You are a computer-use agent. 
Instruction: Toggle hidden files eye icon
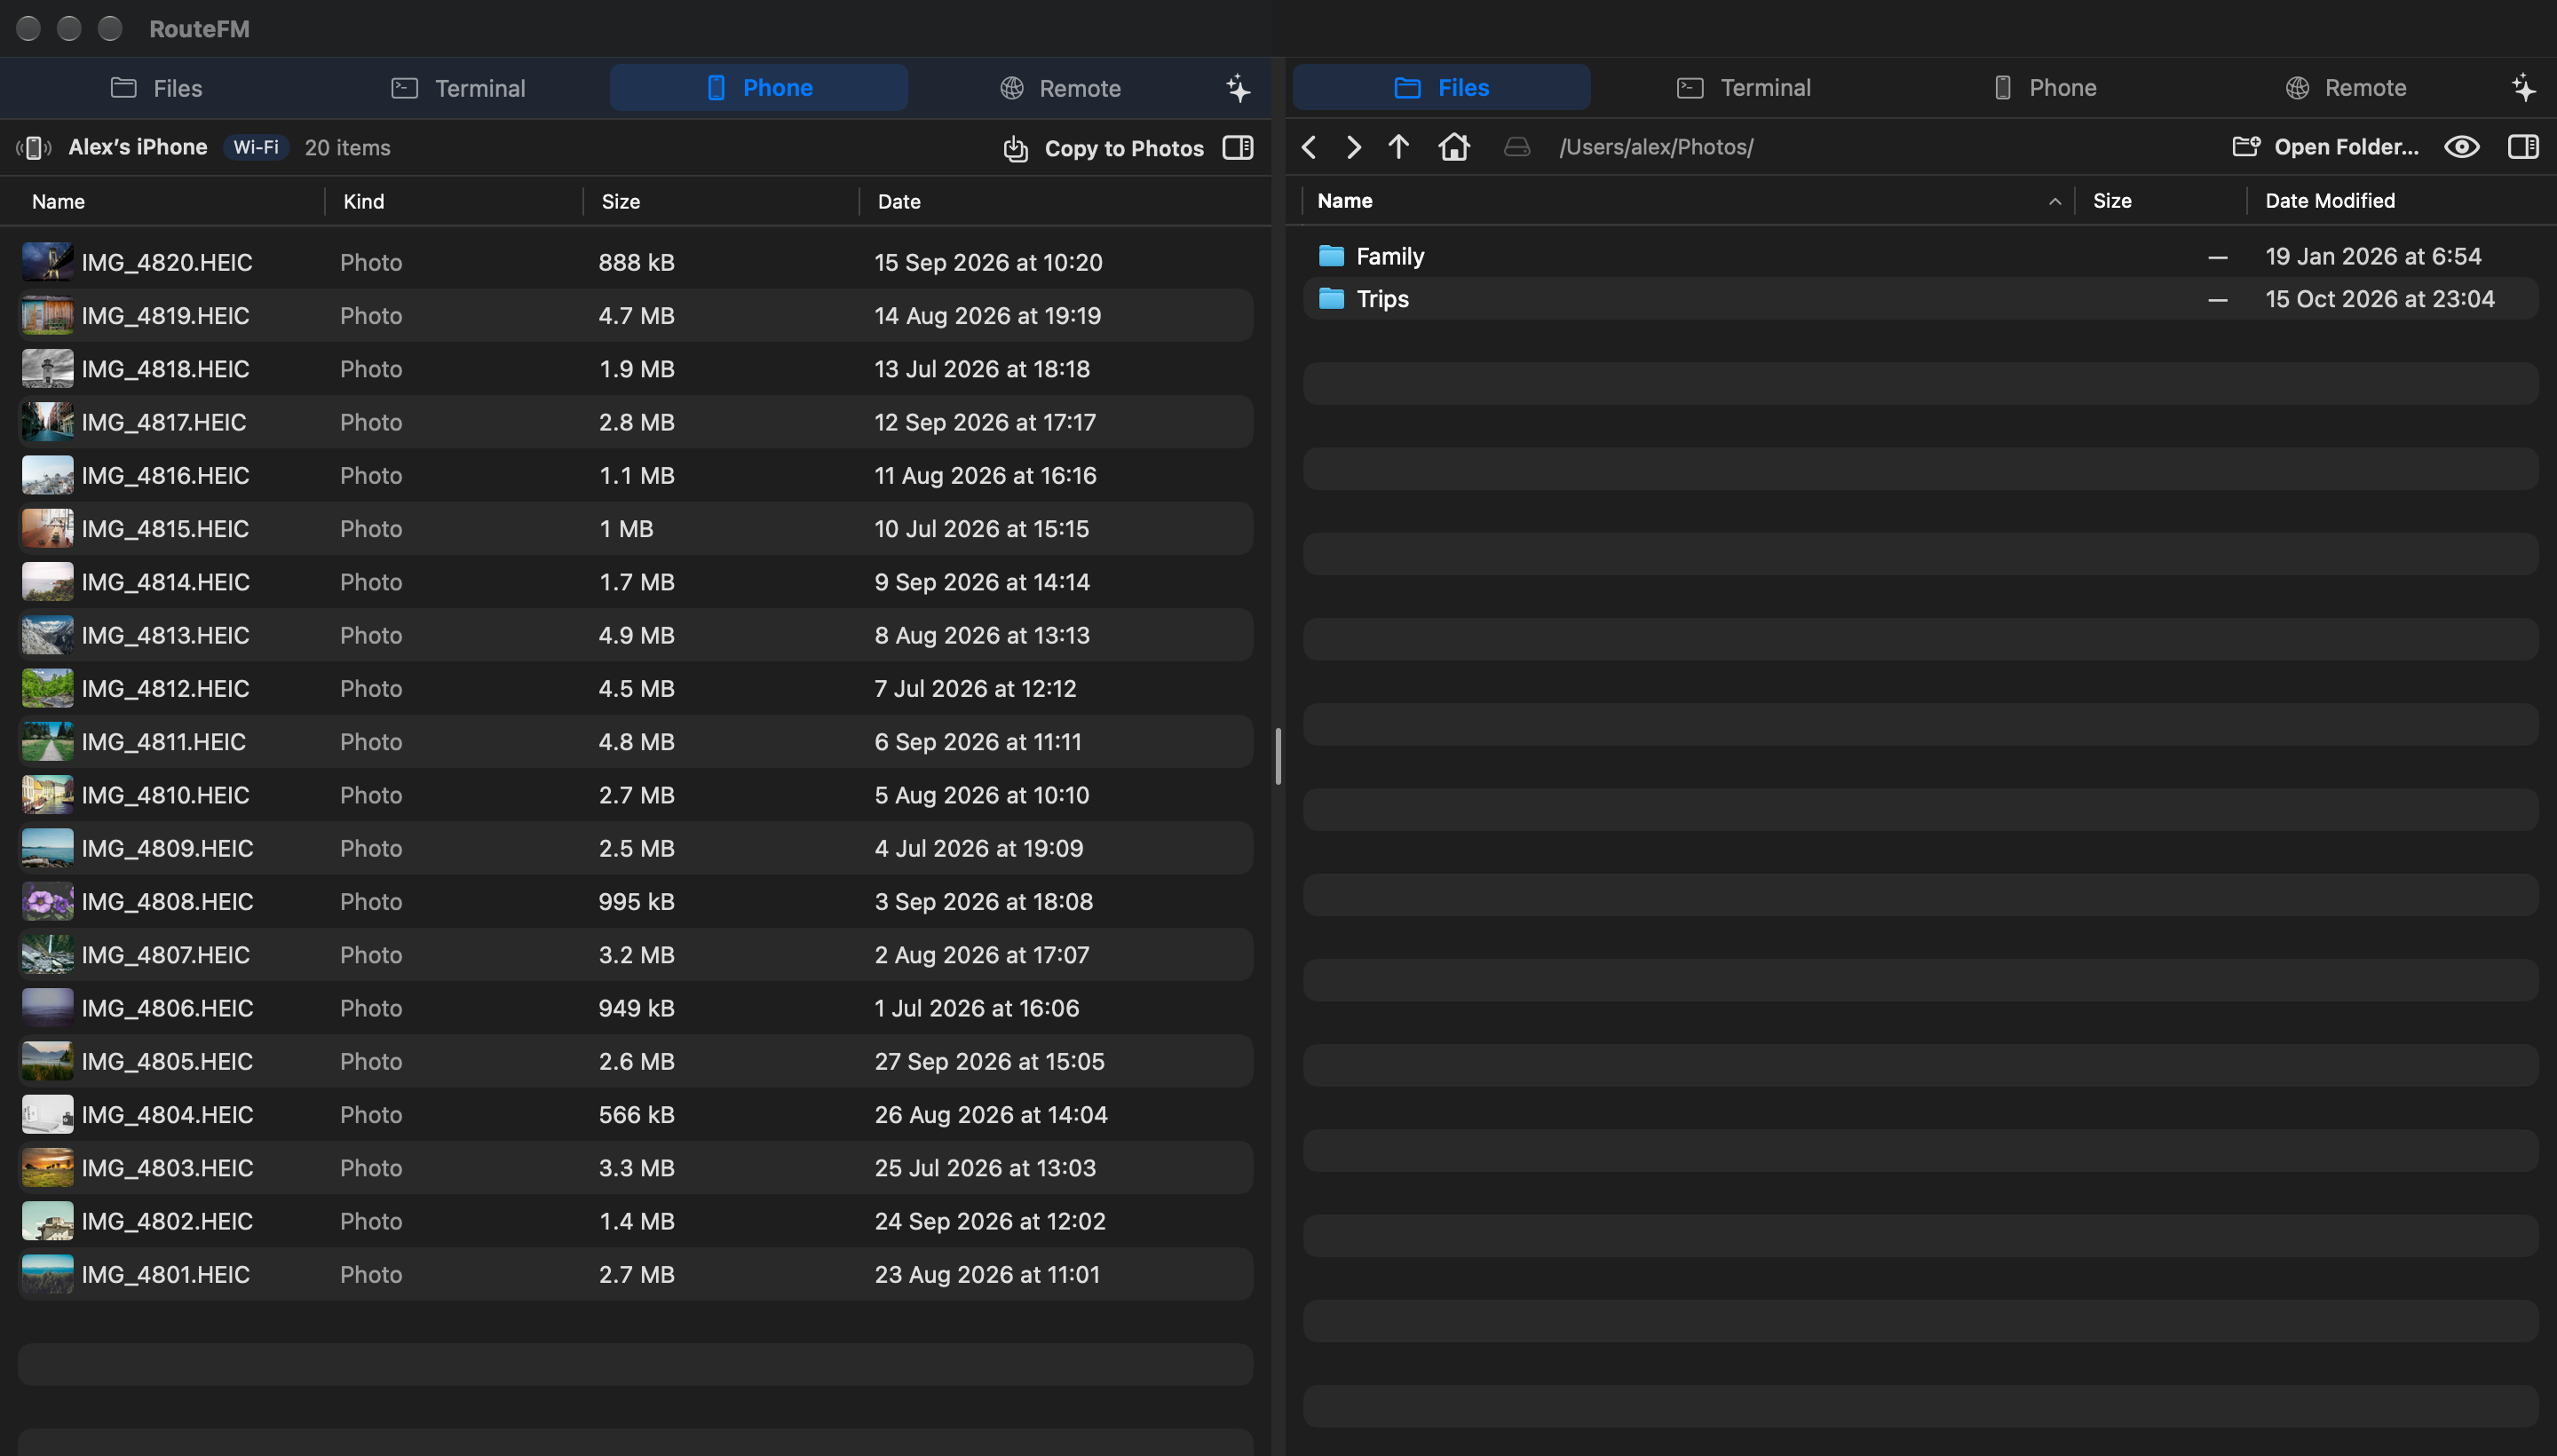tap(2462, 147)
